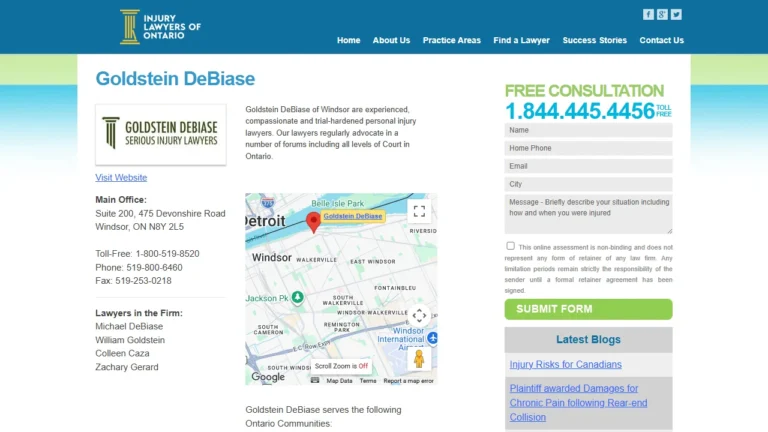Open the map Terms link
This screenshot has width=768, height=432.
point(368,381)
